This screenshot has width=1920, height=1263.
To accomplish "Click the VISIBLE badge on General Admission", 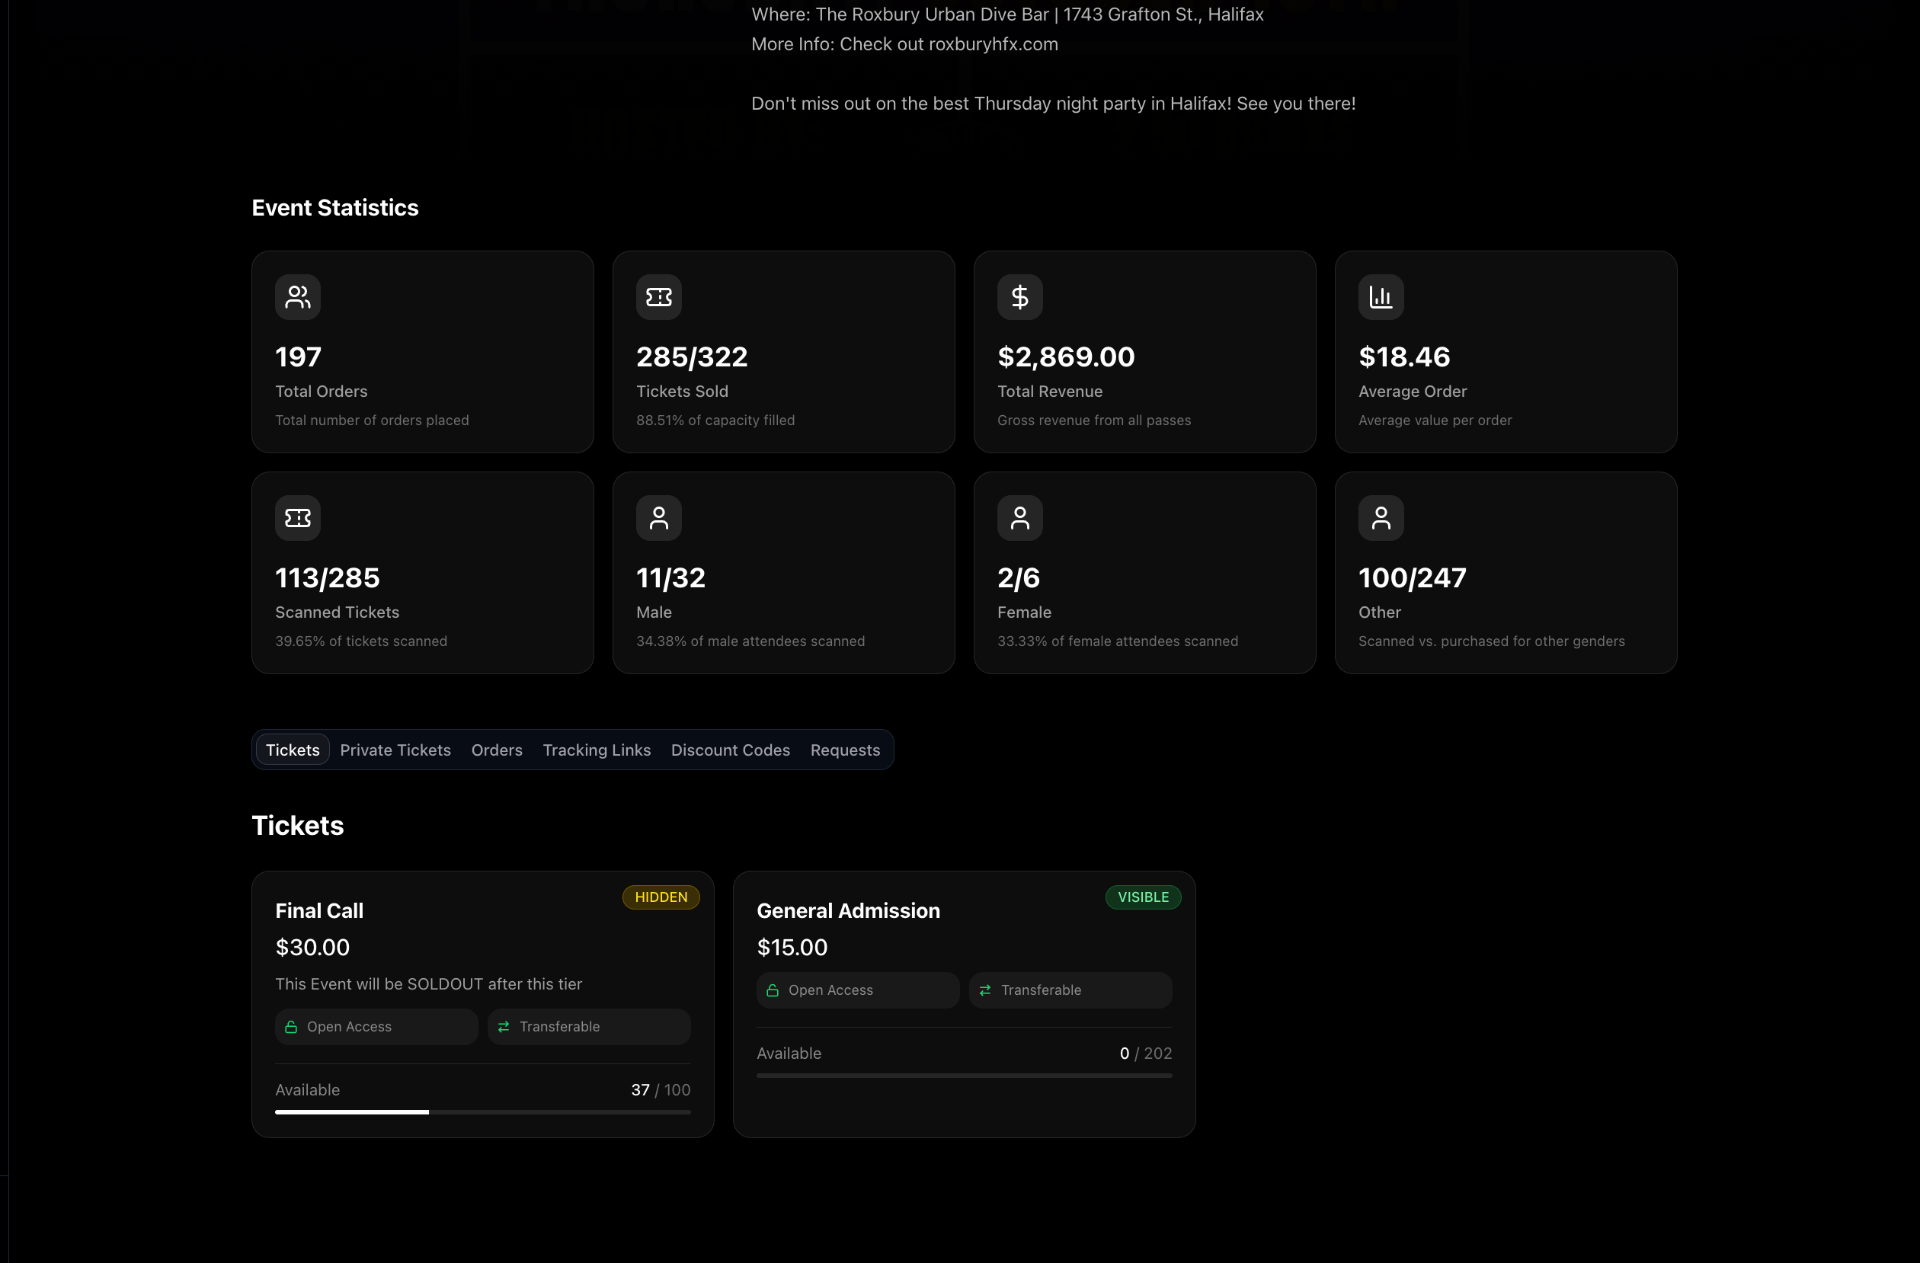I will coord(1142,897).
